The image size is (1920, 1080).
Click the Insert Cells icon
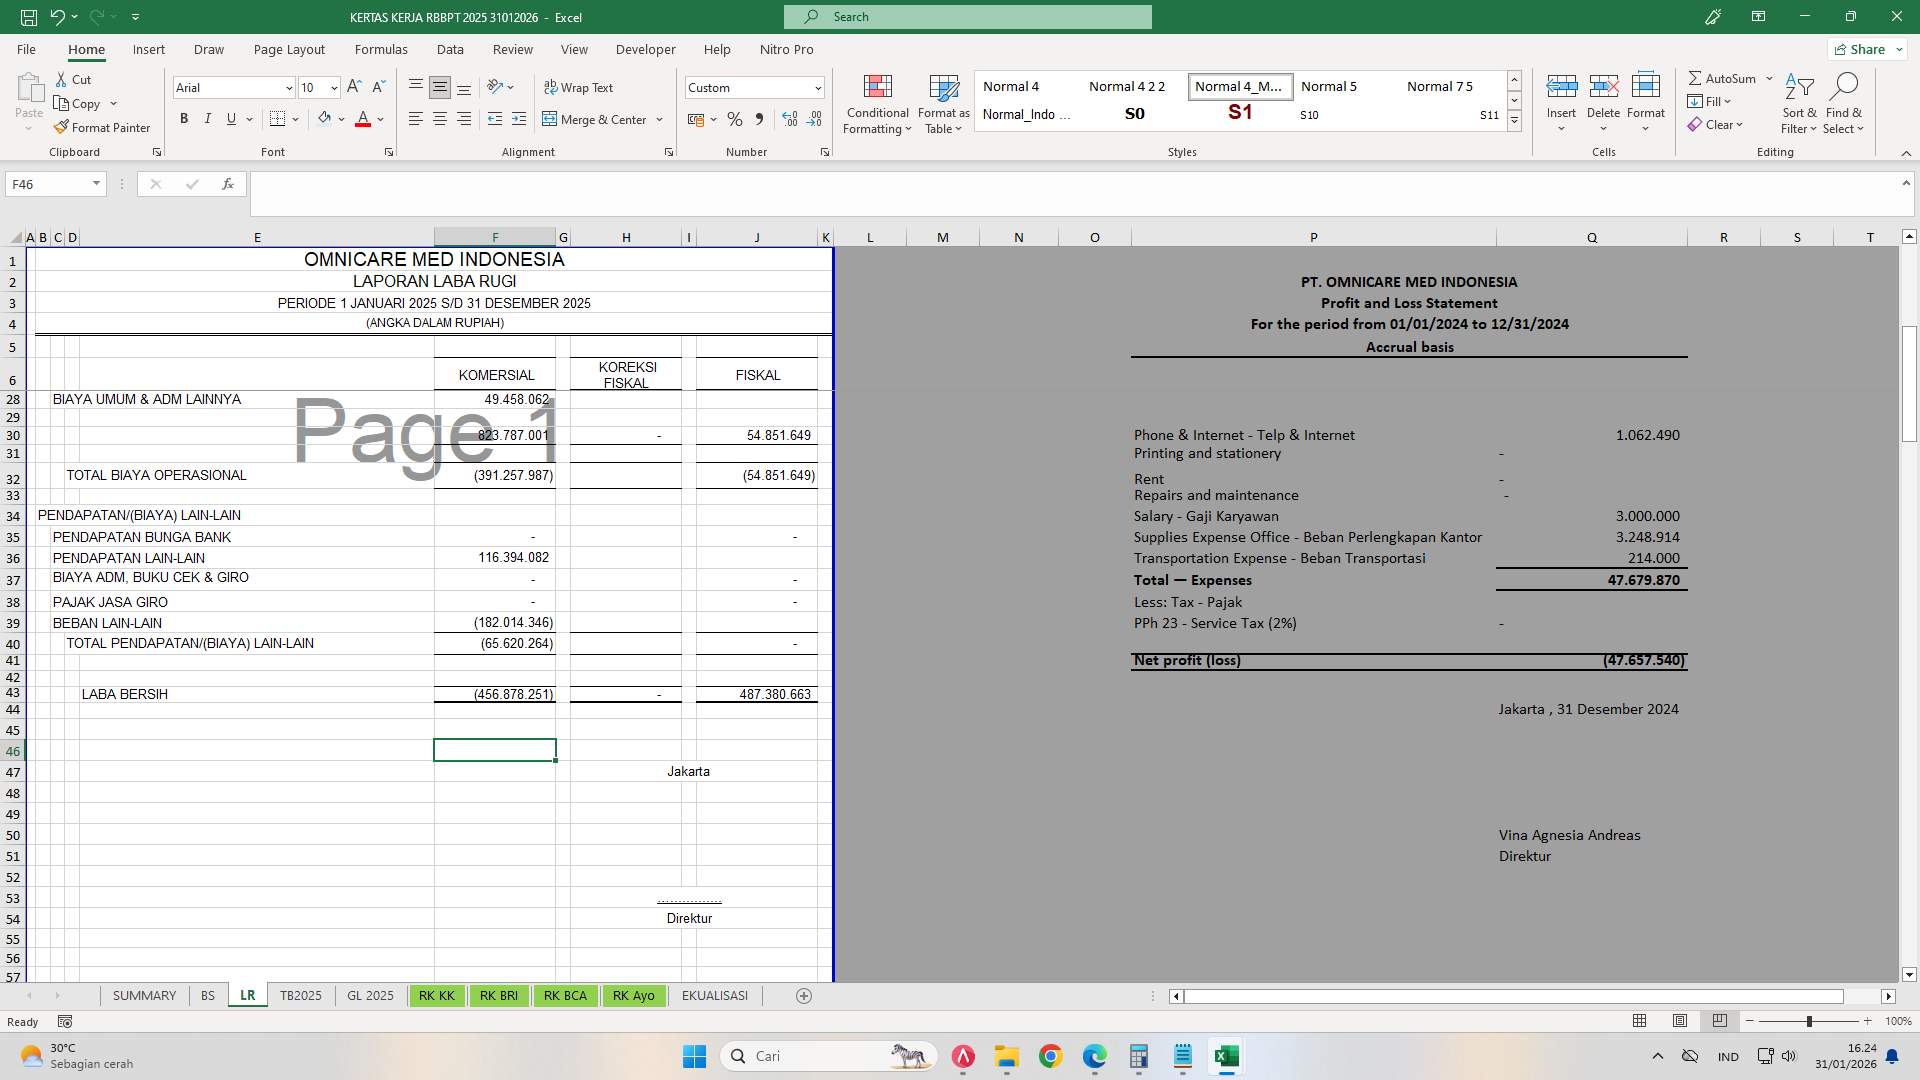pos(1561,86)
